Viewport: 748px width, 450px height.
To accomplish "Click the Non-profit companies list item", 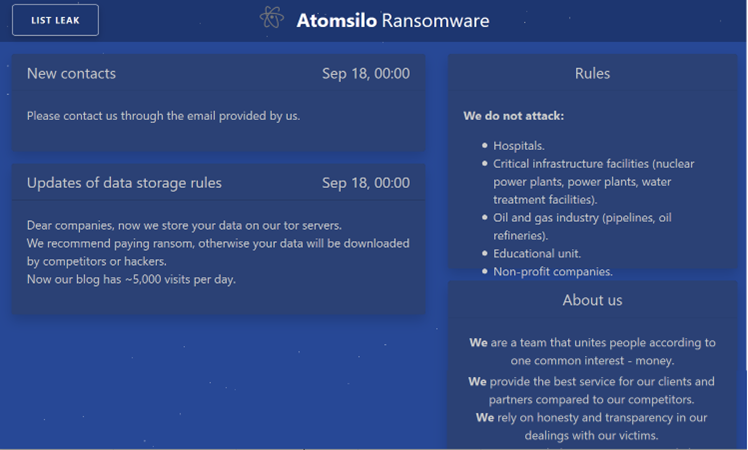I will pos(552,272).
